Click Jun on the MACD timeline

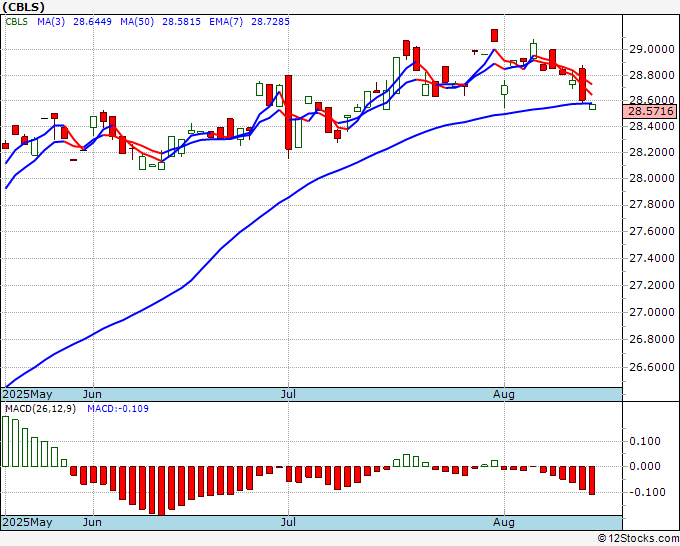(92, 522)
